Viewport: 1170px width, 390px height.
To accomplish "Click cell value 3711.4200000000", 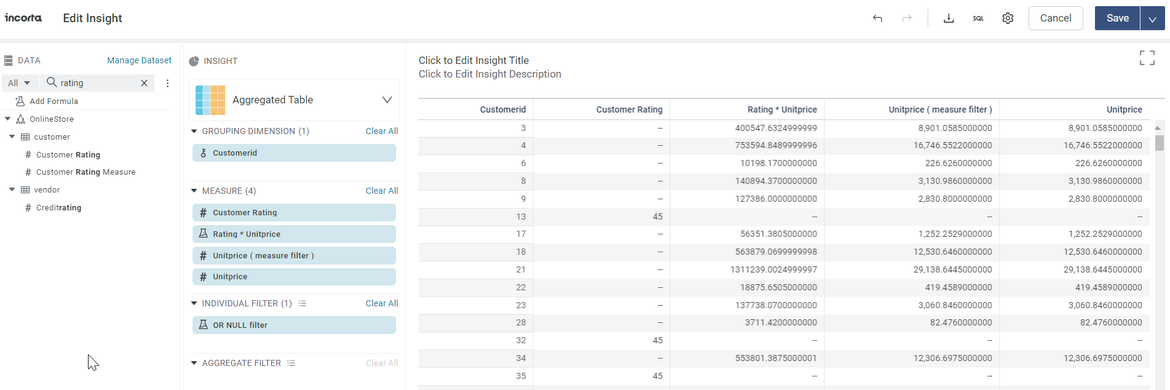I will [780, 323].
